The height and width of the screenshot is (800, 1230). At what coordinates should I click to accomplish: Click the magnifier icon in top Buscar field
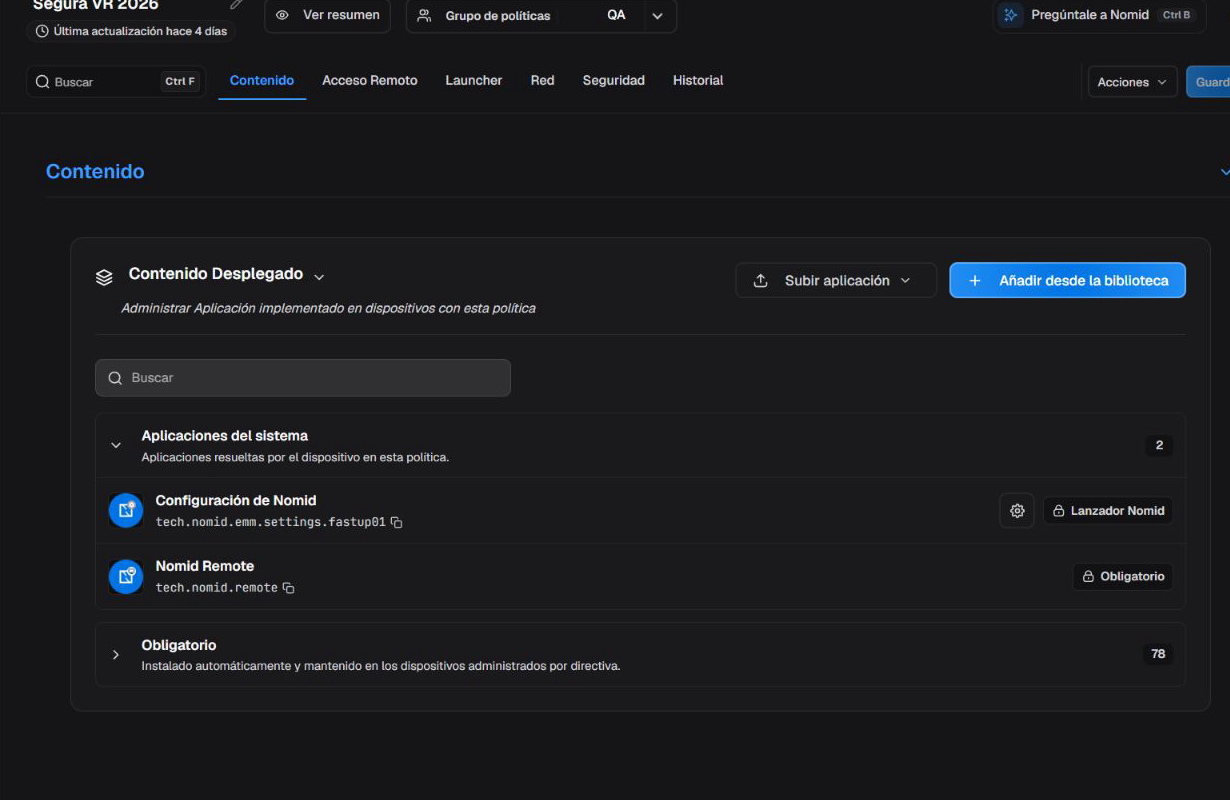[x=42, y=82]
